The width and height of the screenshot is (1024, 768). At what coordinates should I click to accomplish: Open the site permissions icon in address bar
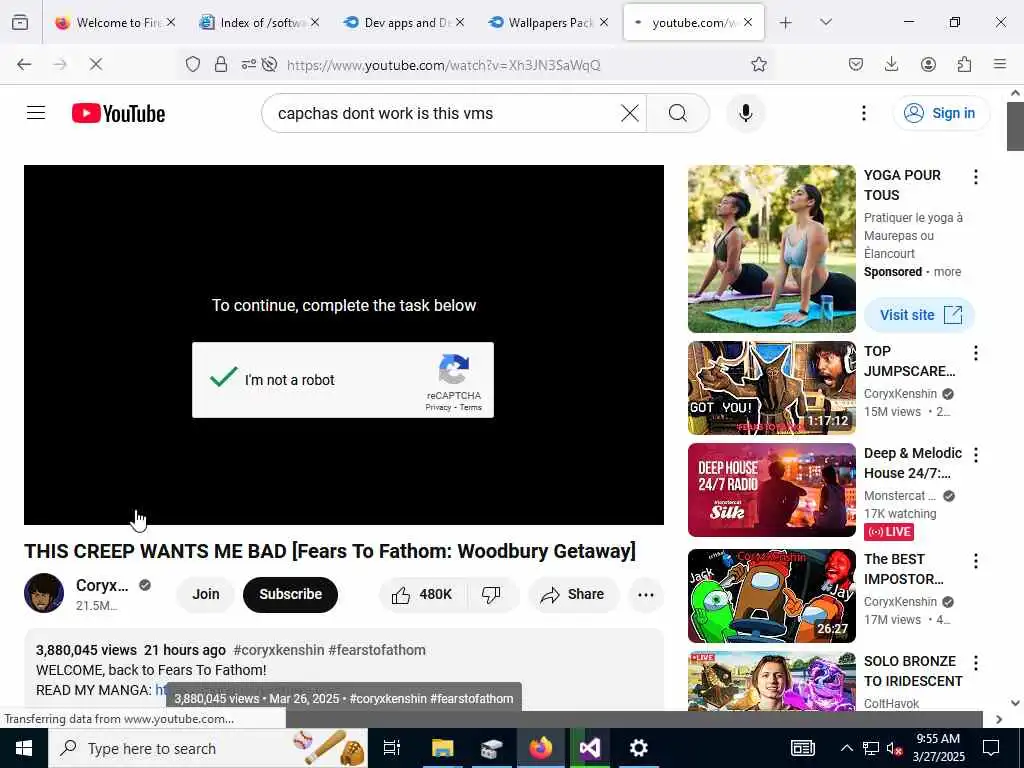249,64
